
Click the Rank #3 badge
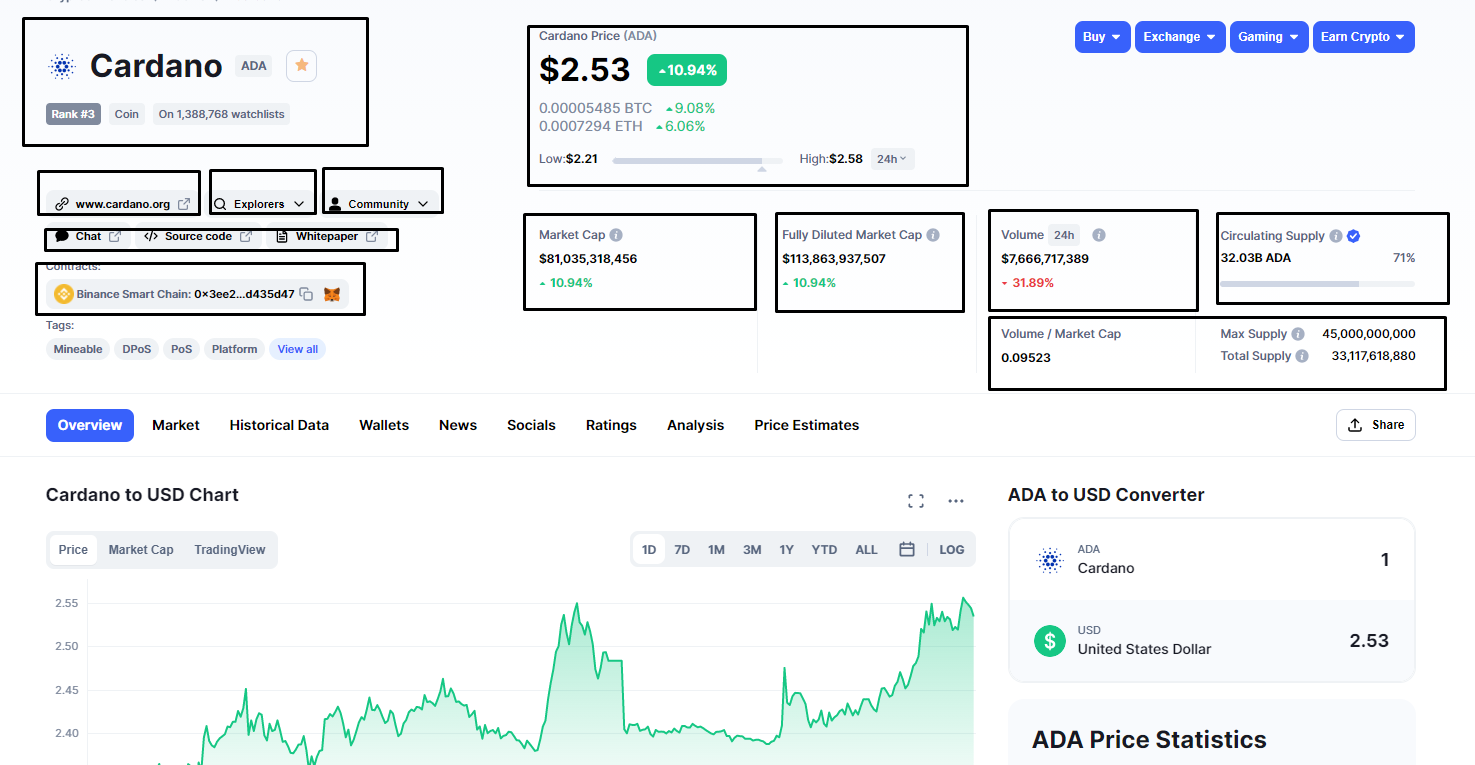(x=73, y=114)
